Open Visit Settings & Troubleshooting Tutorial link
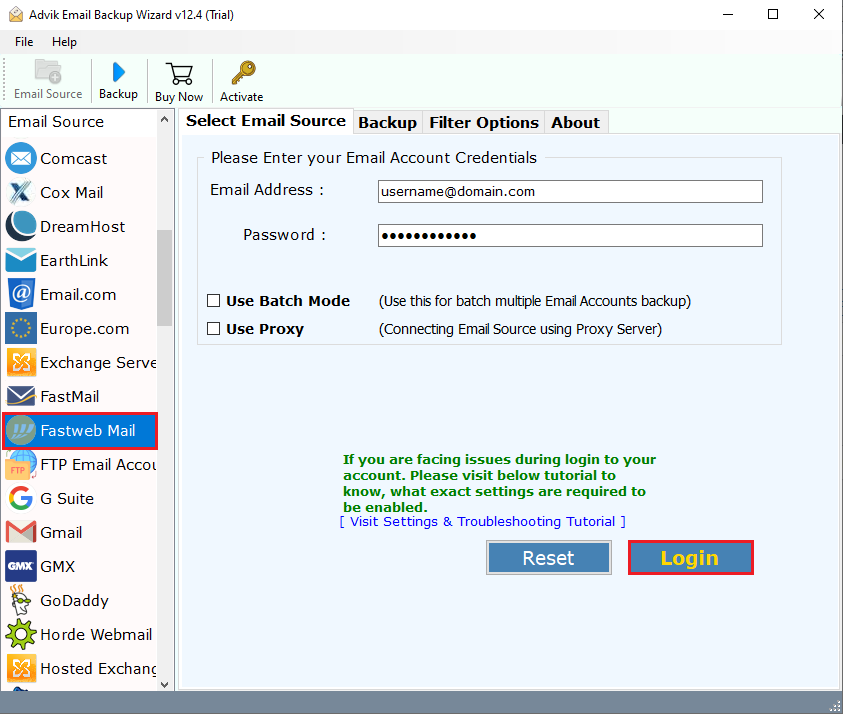Image resolution: width=843 pixels, height=714 pixels. (483, 522)
